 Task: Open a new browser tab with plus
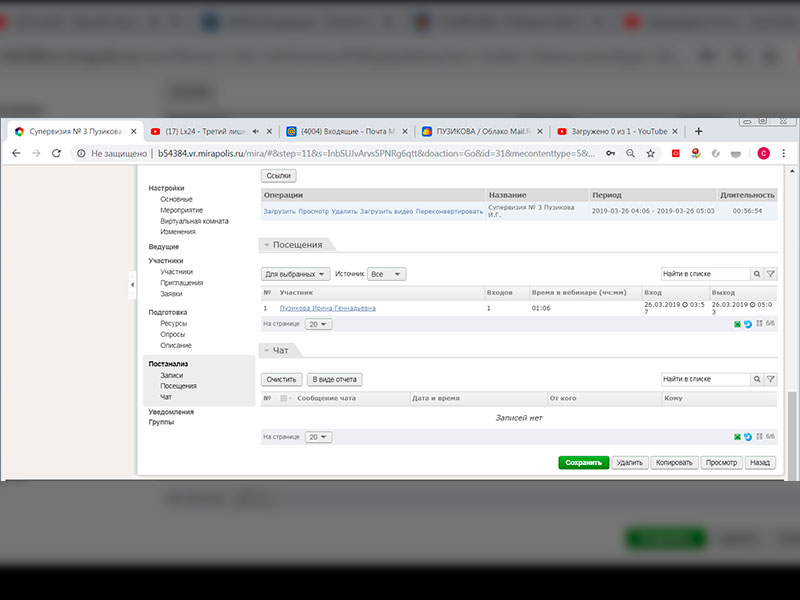pyautogui.click(x=698, y=131)
